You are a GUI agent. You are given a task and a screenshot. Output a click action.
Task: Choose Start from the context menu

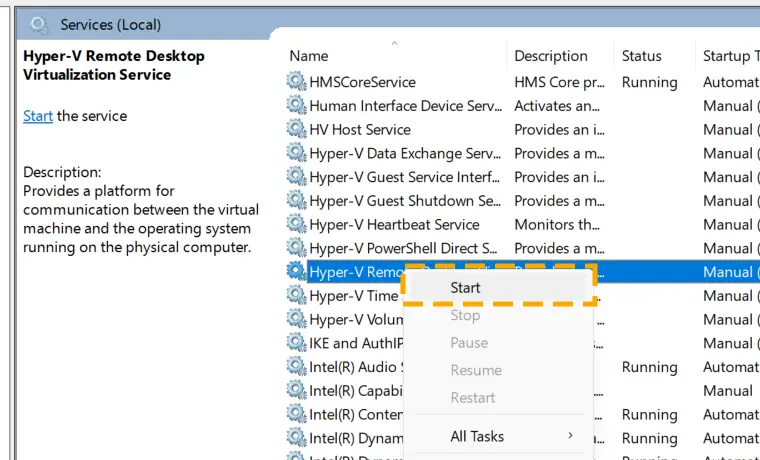(499, 287)
